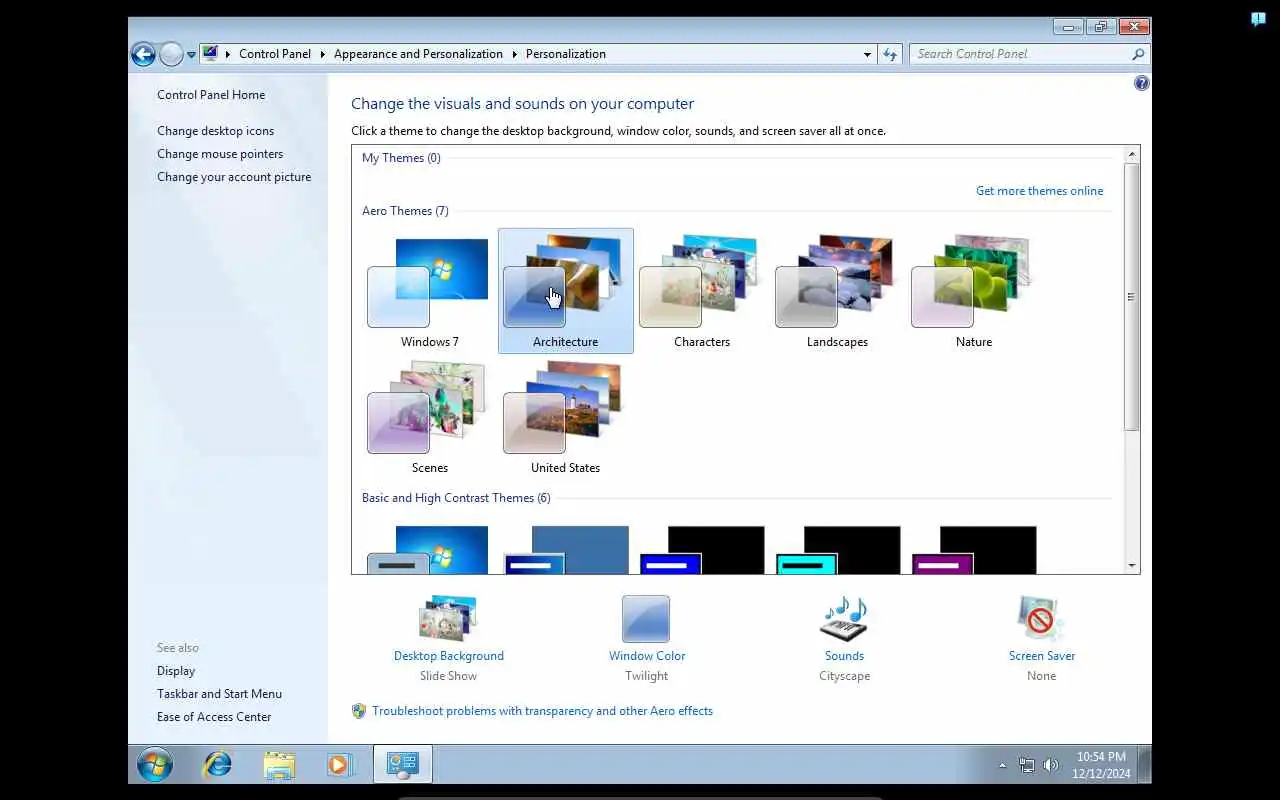Screen dimensions: 1280x800
Task: Click the Sounds link text
Action: (844, 656)
